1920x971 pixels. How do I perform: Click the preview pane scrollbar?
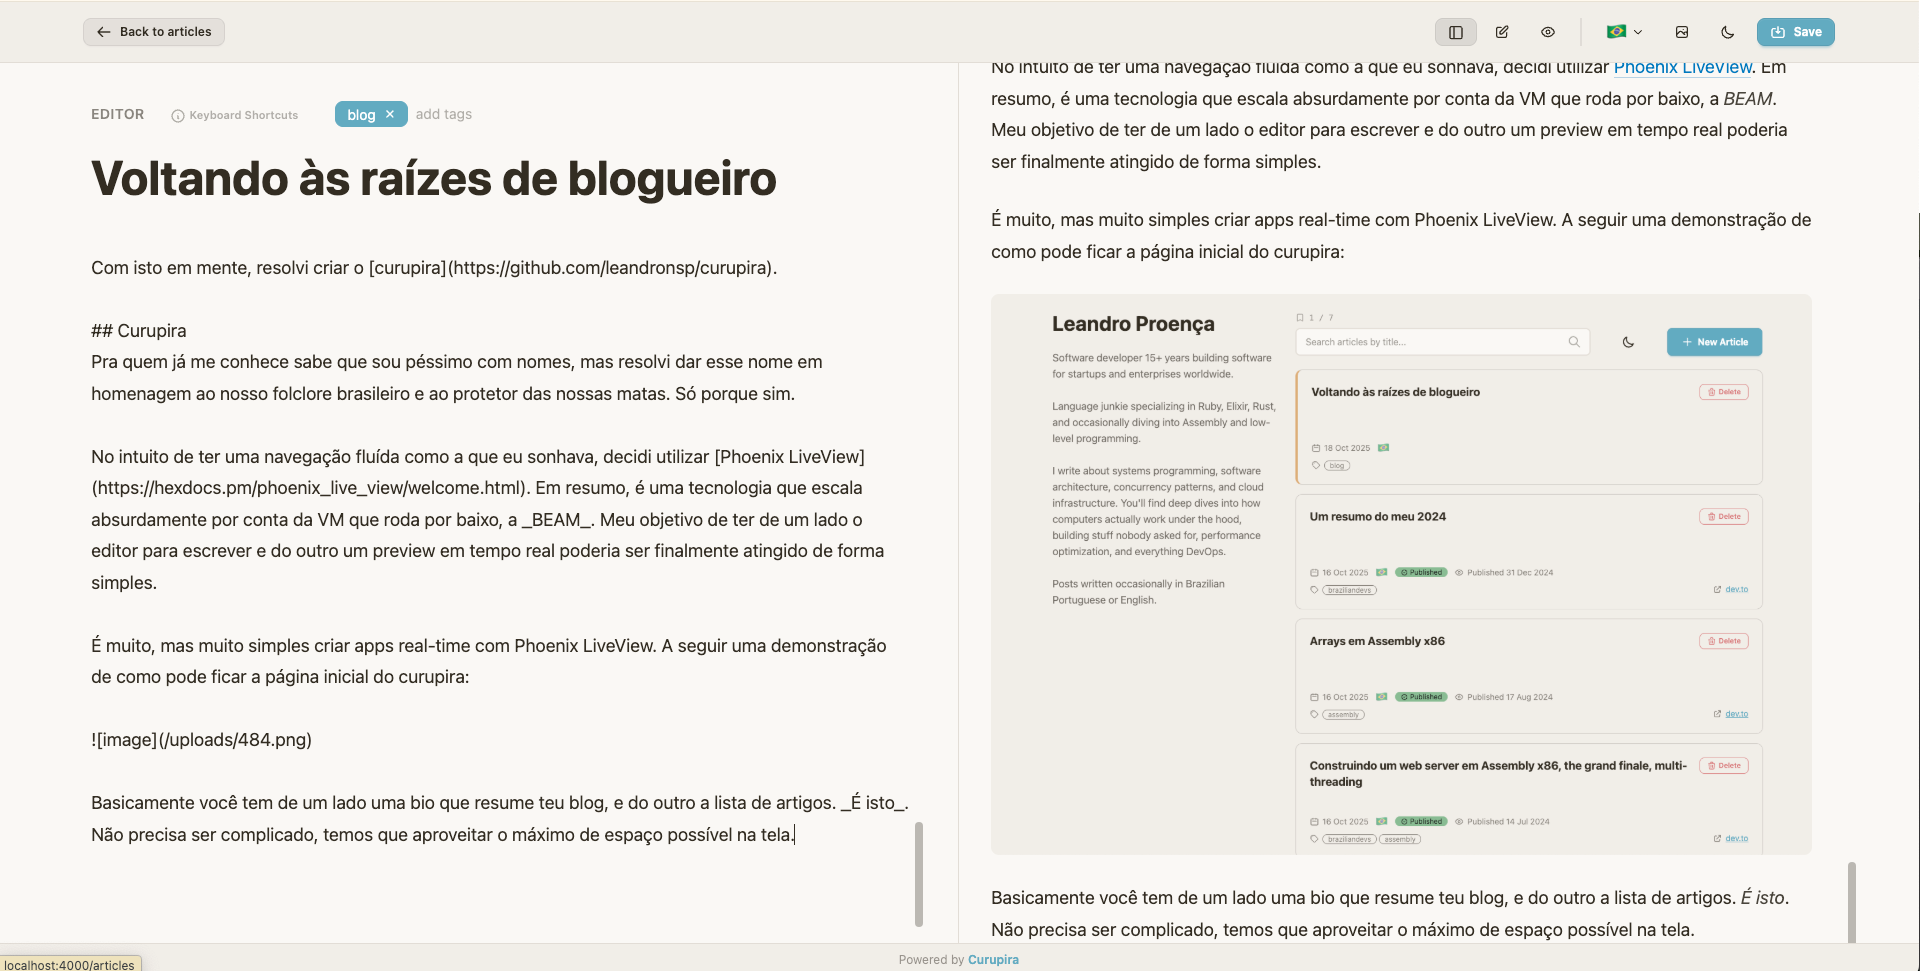click(x=1851, y=900)
